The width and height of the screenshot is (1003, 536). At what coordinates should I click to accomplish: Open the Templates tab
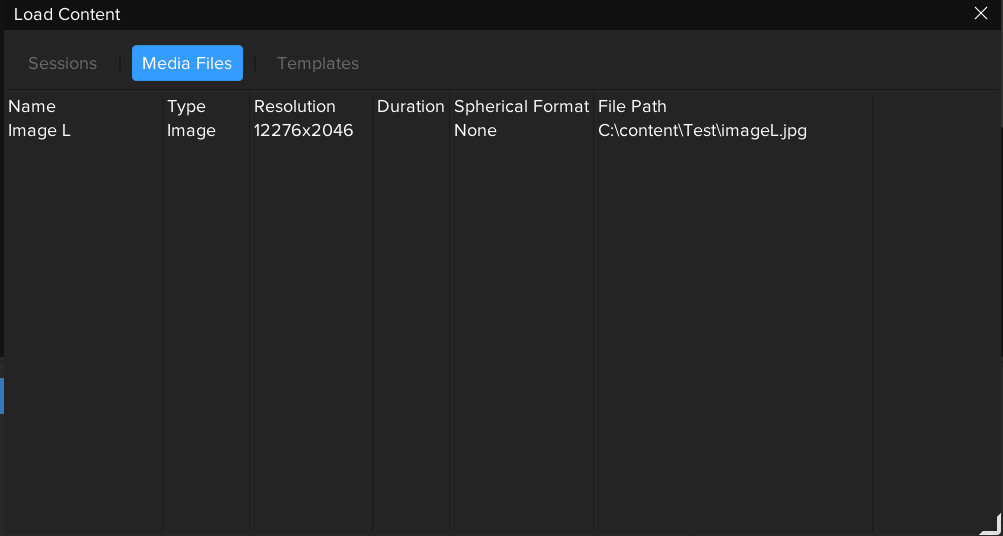coord(318,63)
